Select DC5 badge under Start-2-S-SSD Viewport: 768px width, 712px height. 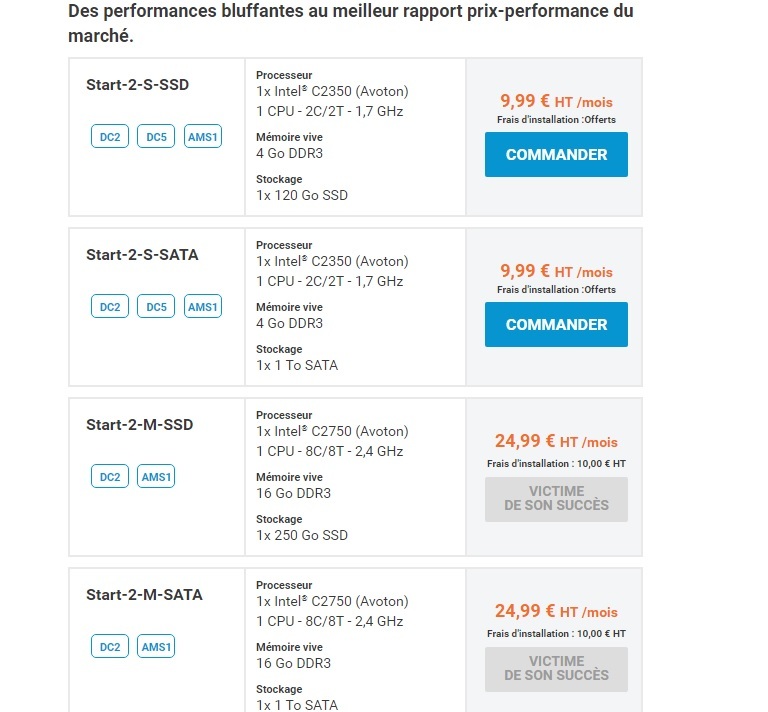click(156, 137)
